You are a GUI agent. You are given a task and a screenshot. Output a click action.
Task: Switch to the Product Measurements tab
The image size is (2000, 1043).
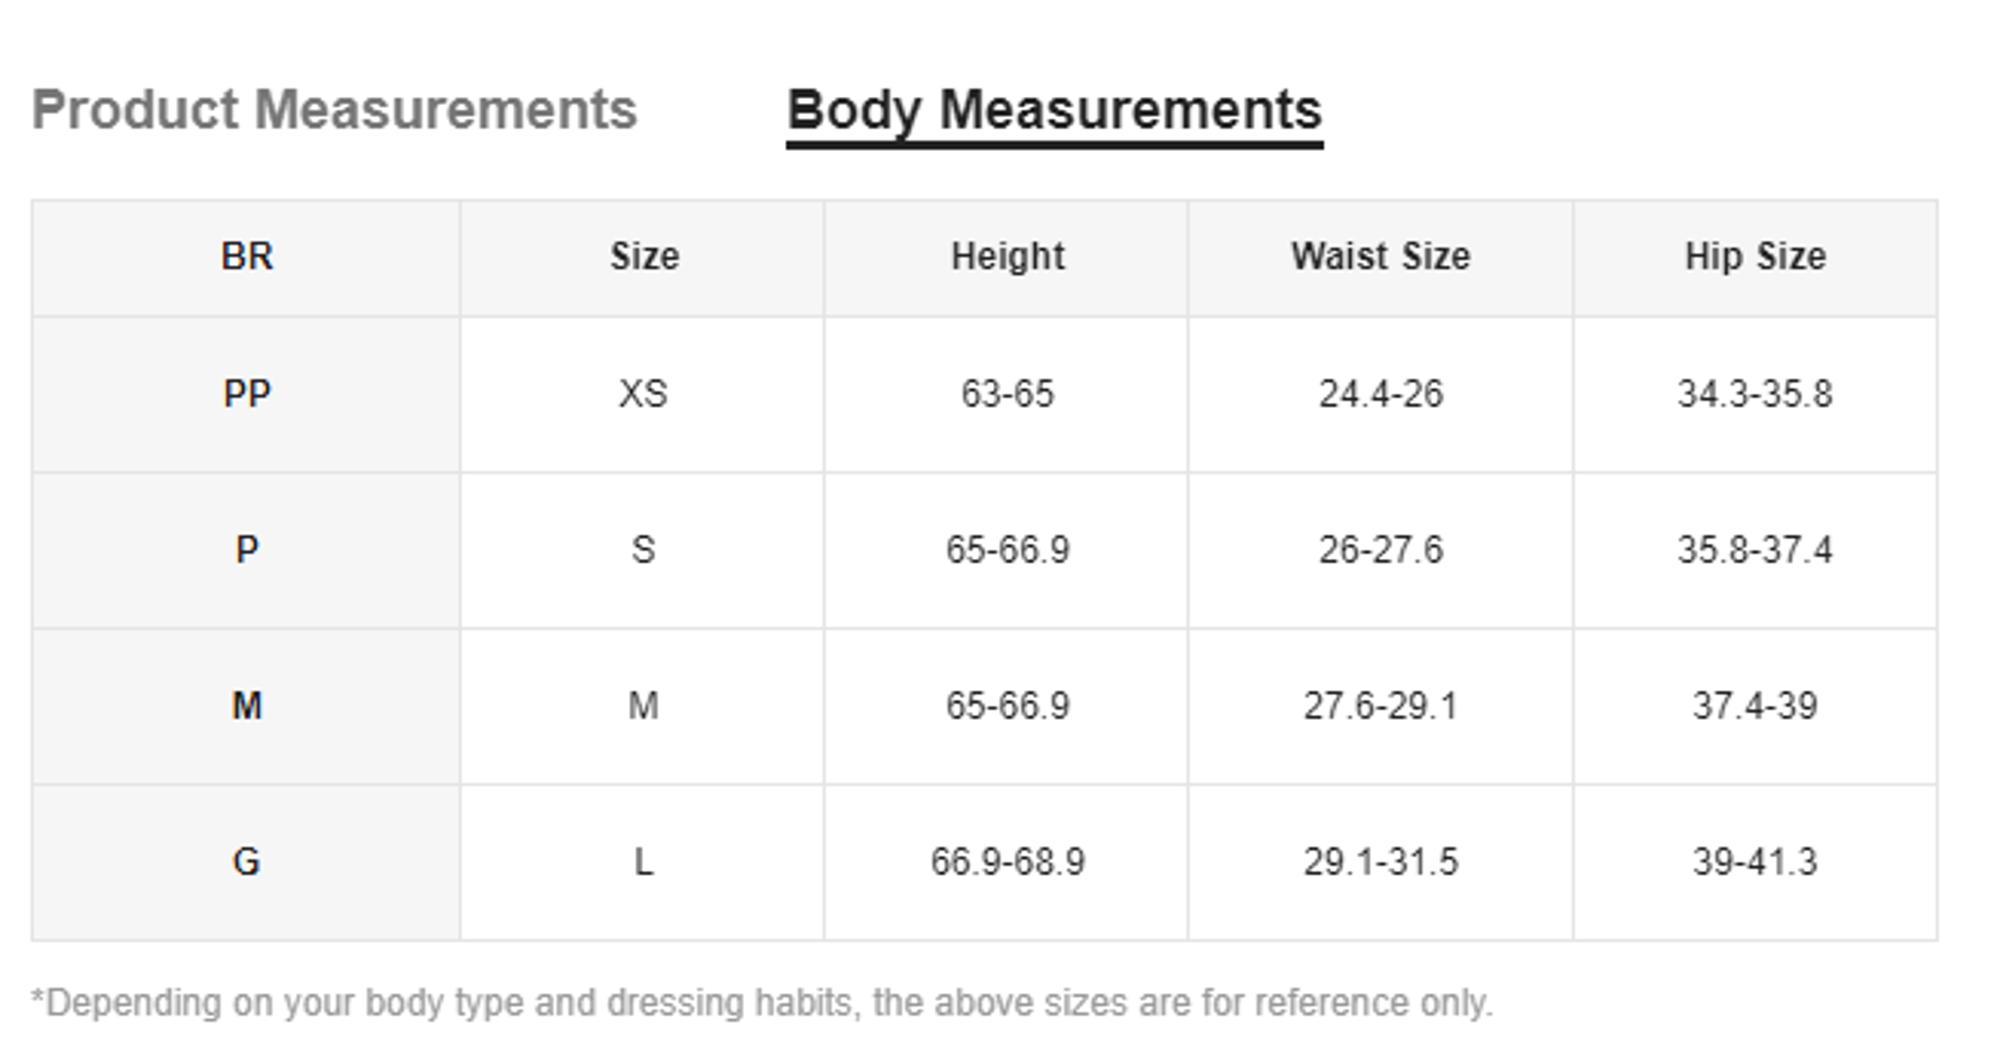[334, 110]
